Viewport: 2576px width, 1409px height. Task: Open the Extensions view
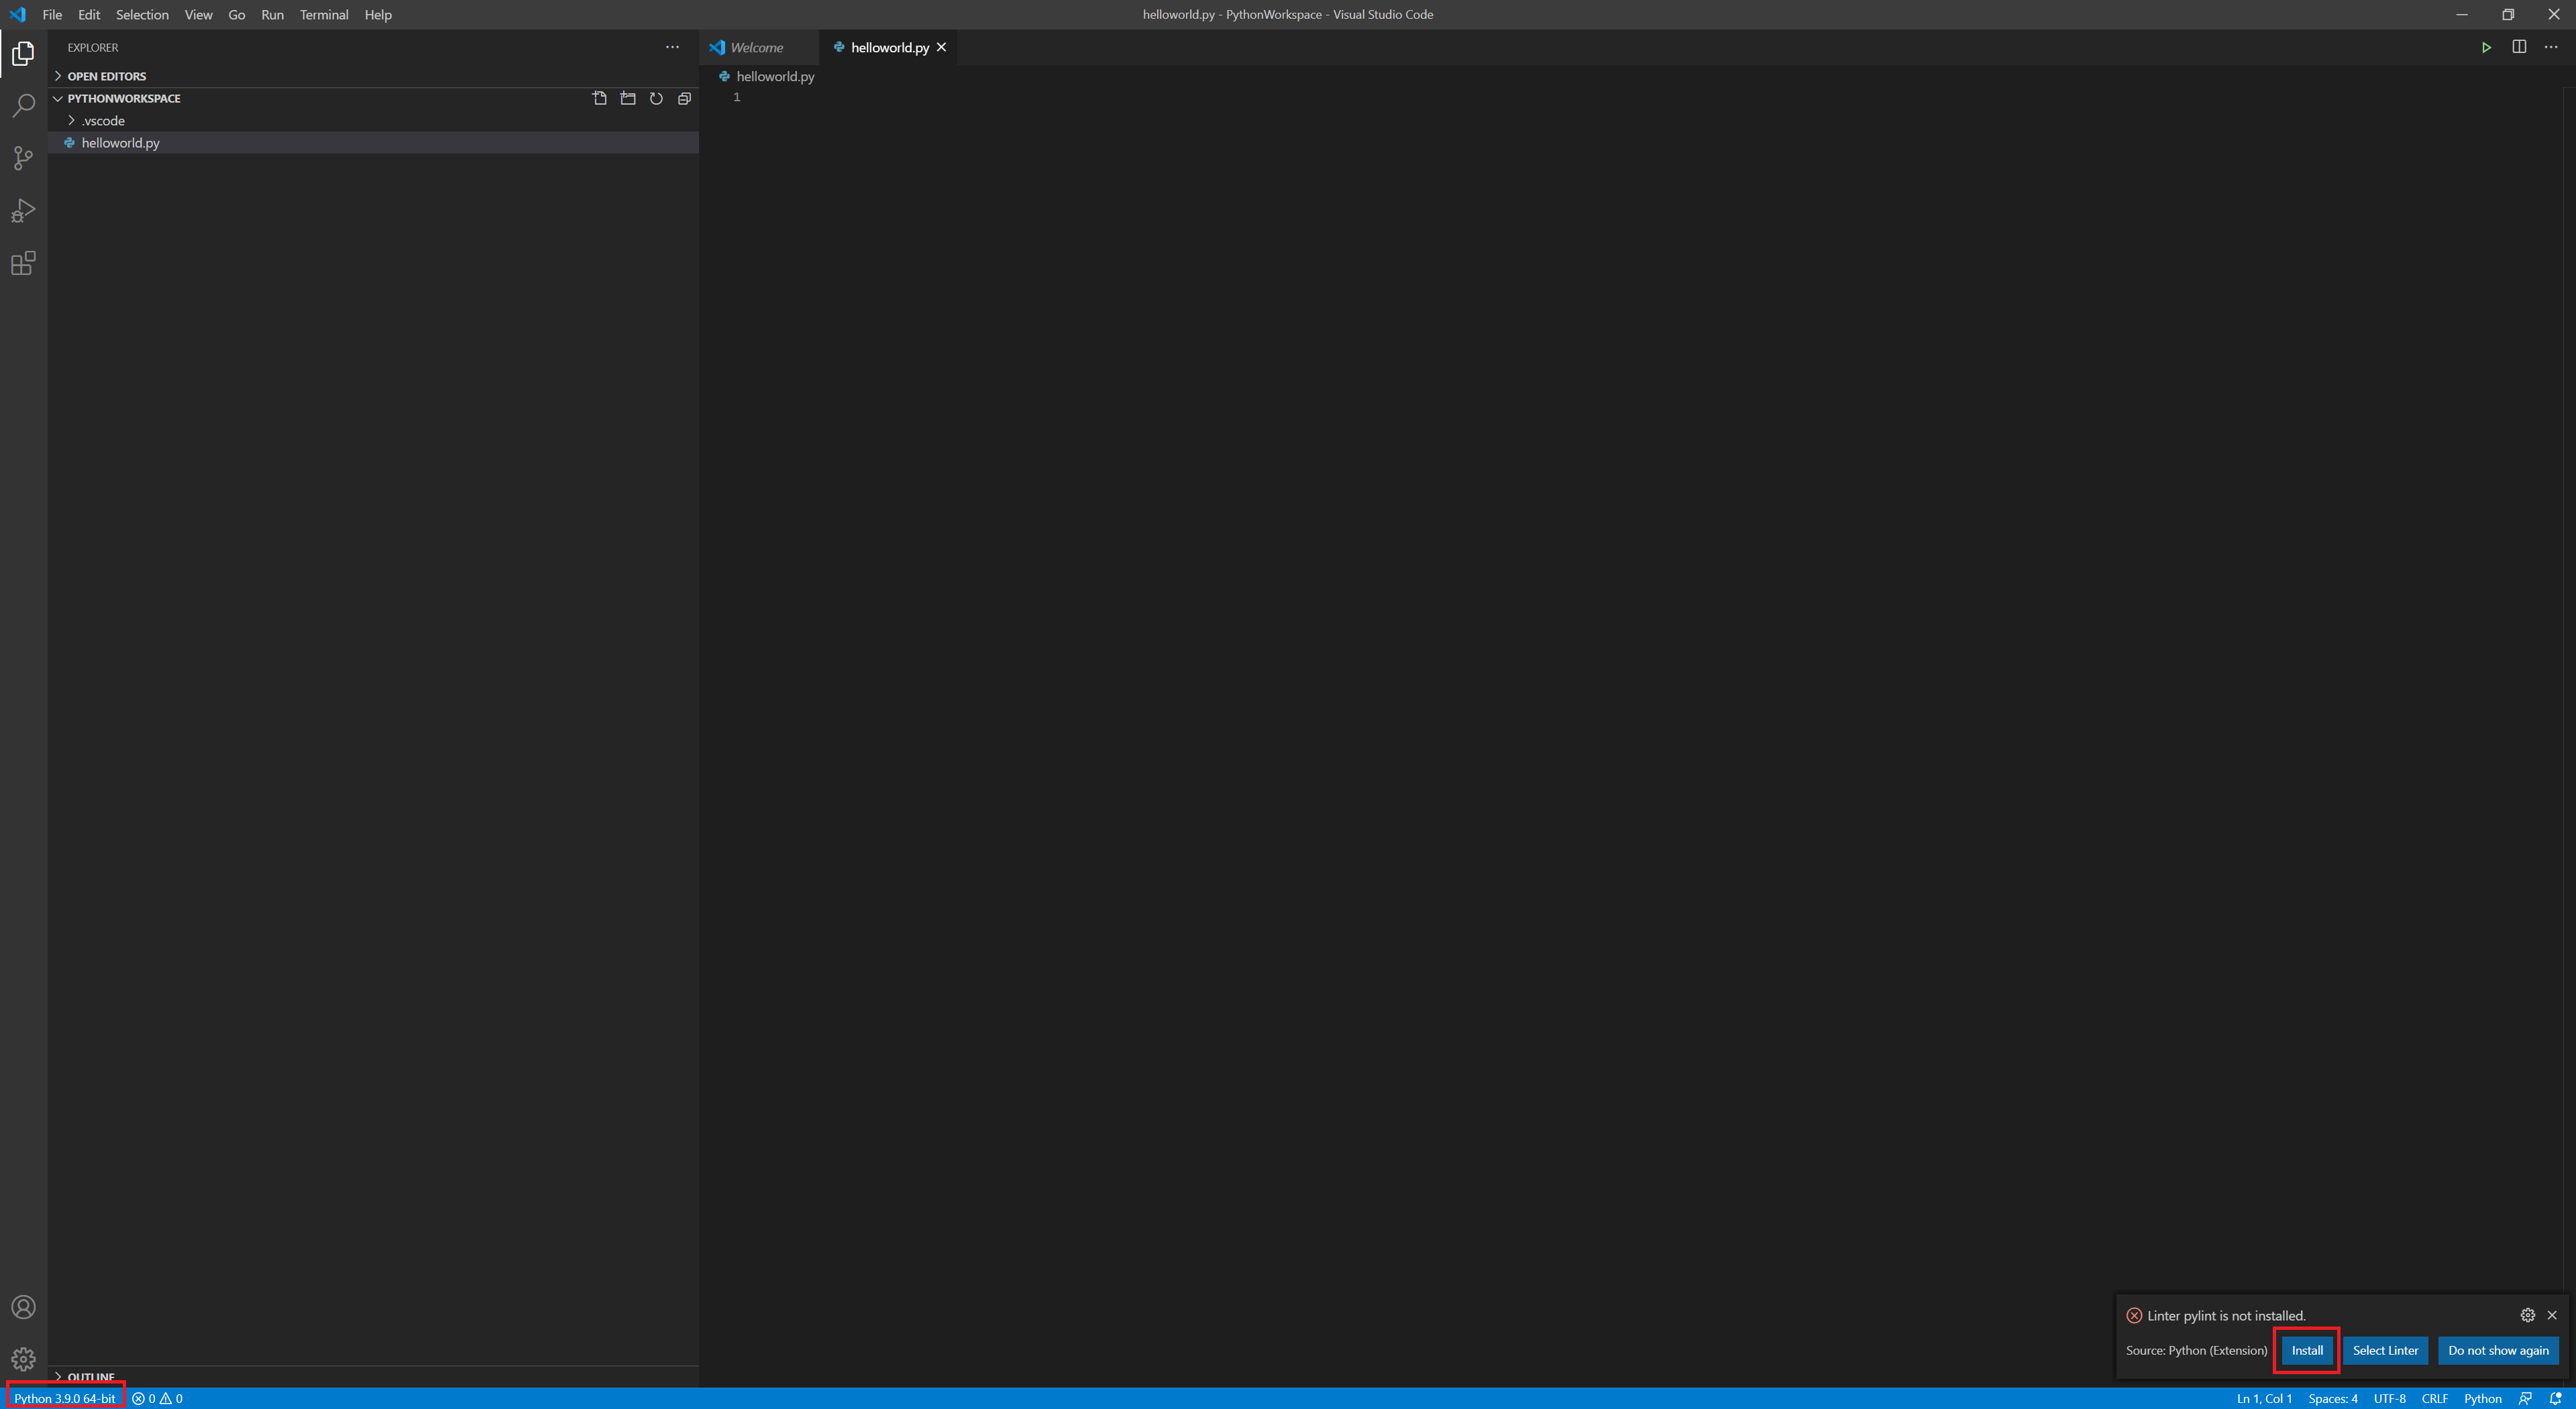click(23, 264)
